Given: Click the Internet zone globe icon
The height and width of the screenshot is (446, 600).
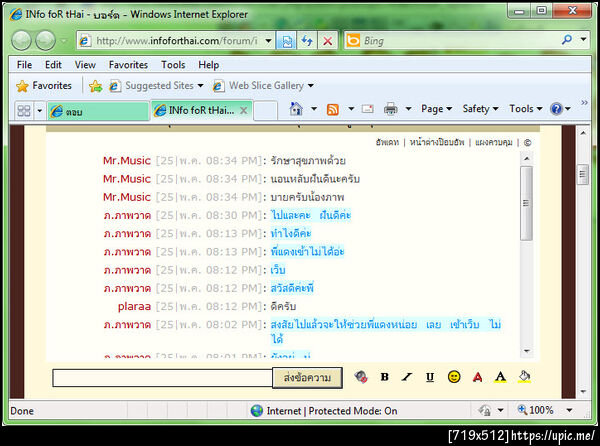Looking at the screenshot, I should pos(257,411).
